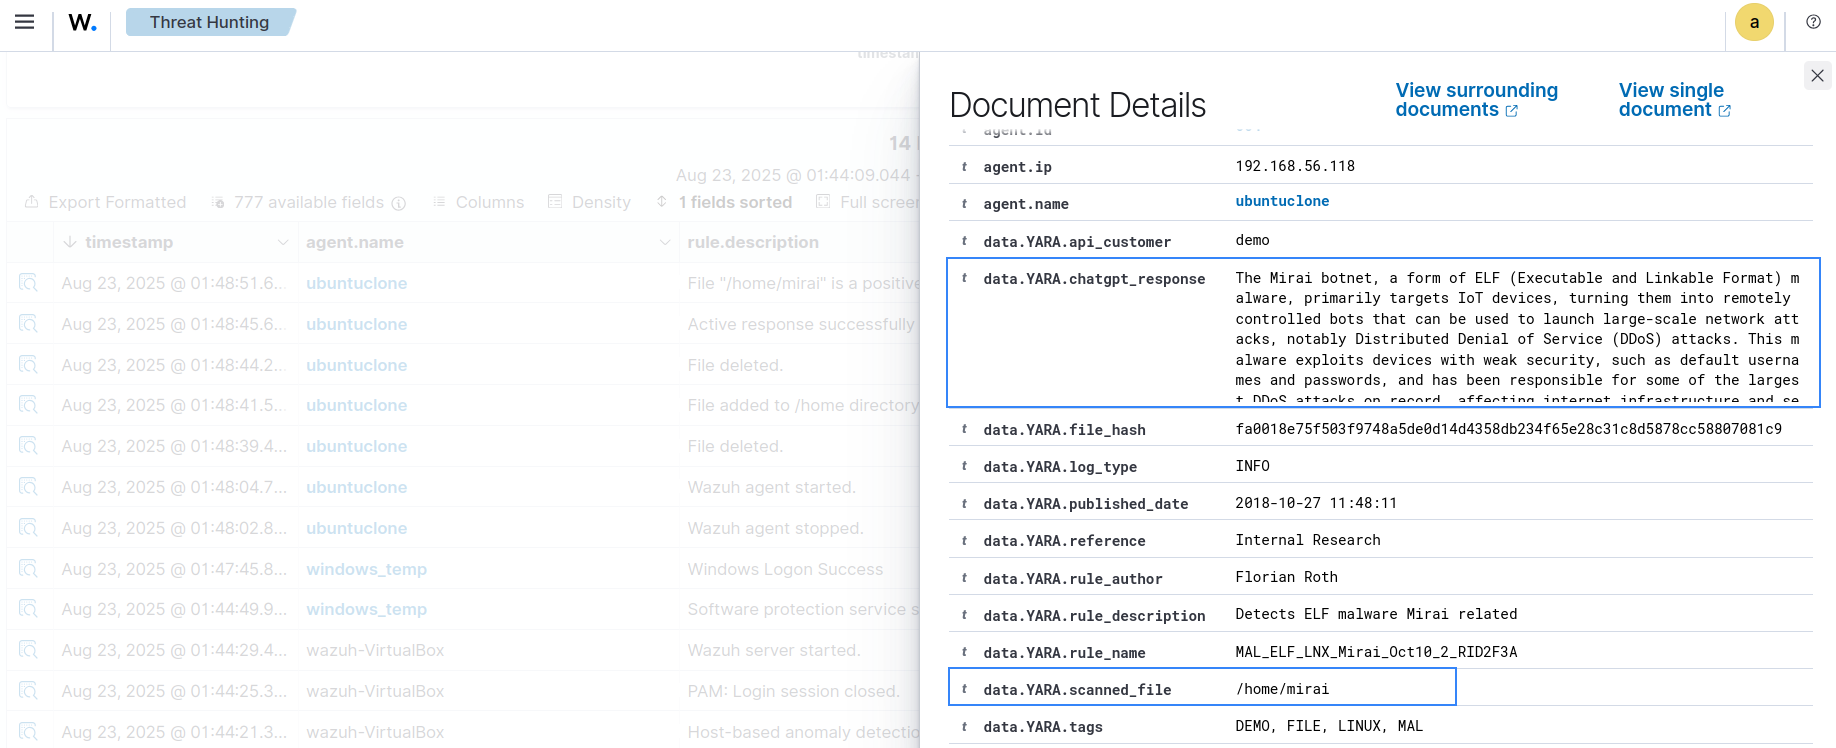Open the help question mark icon

[x=1813, y=22]
